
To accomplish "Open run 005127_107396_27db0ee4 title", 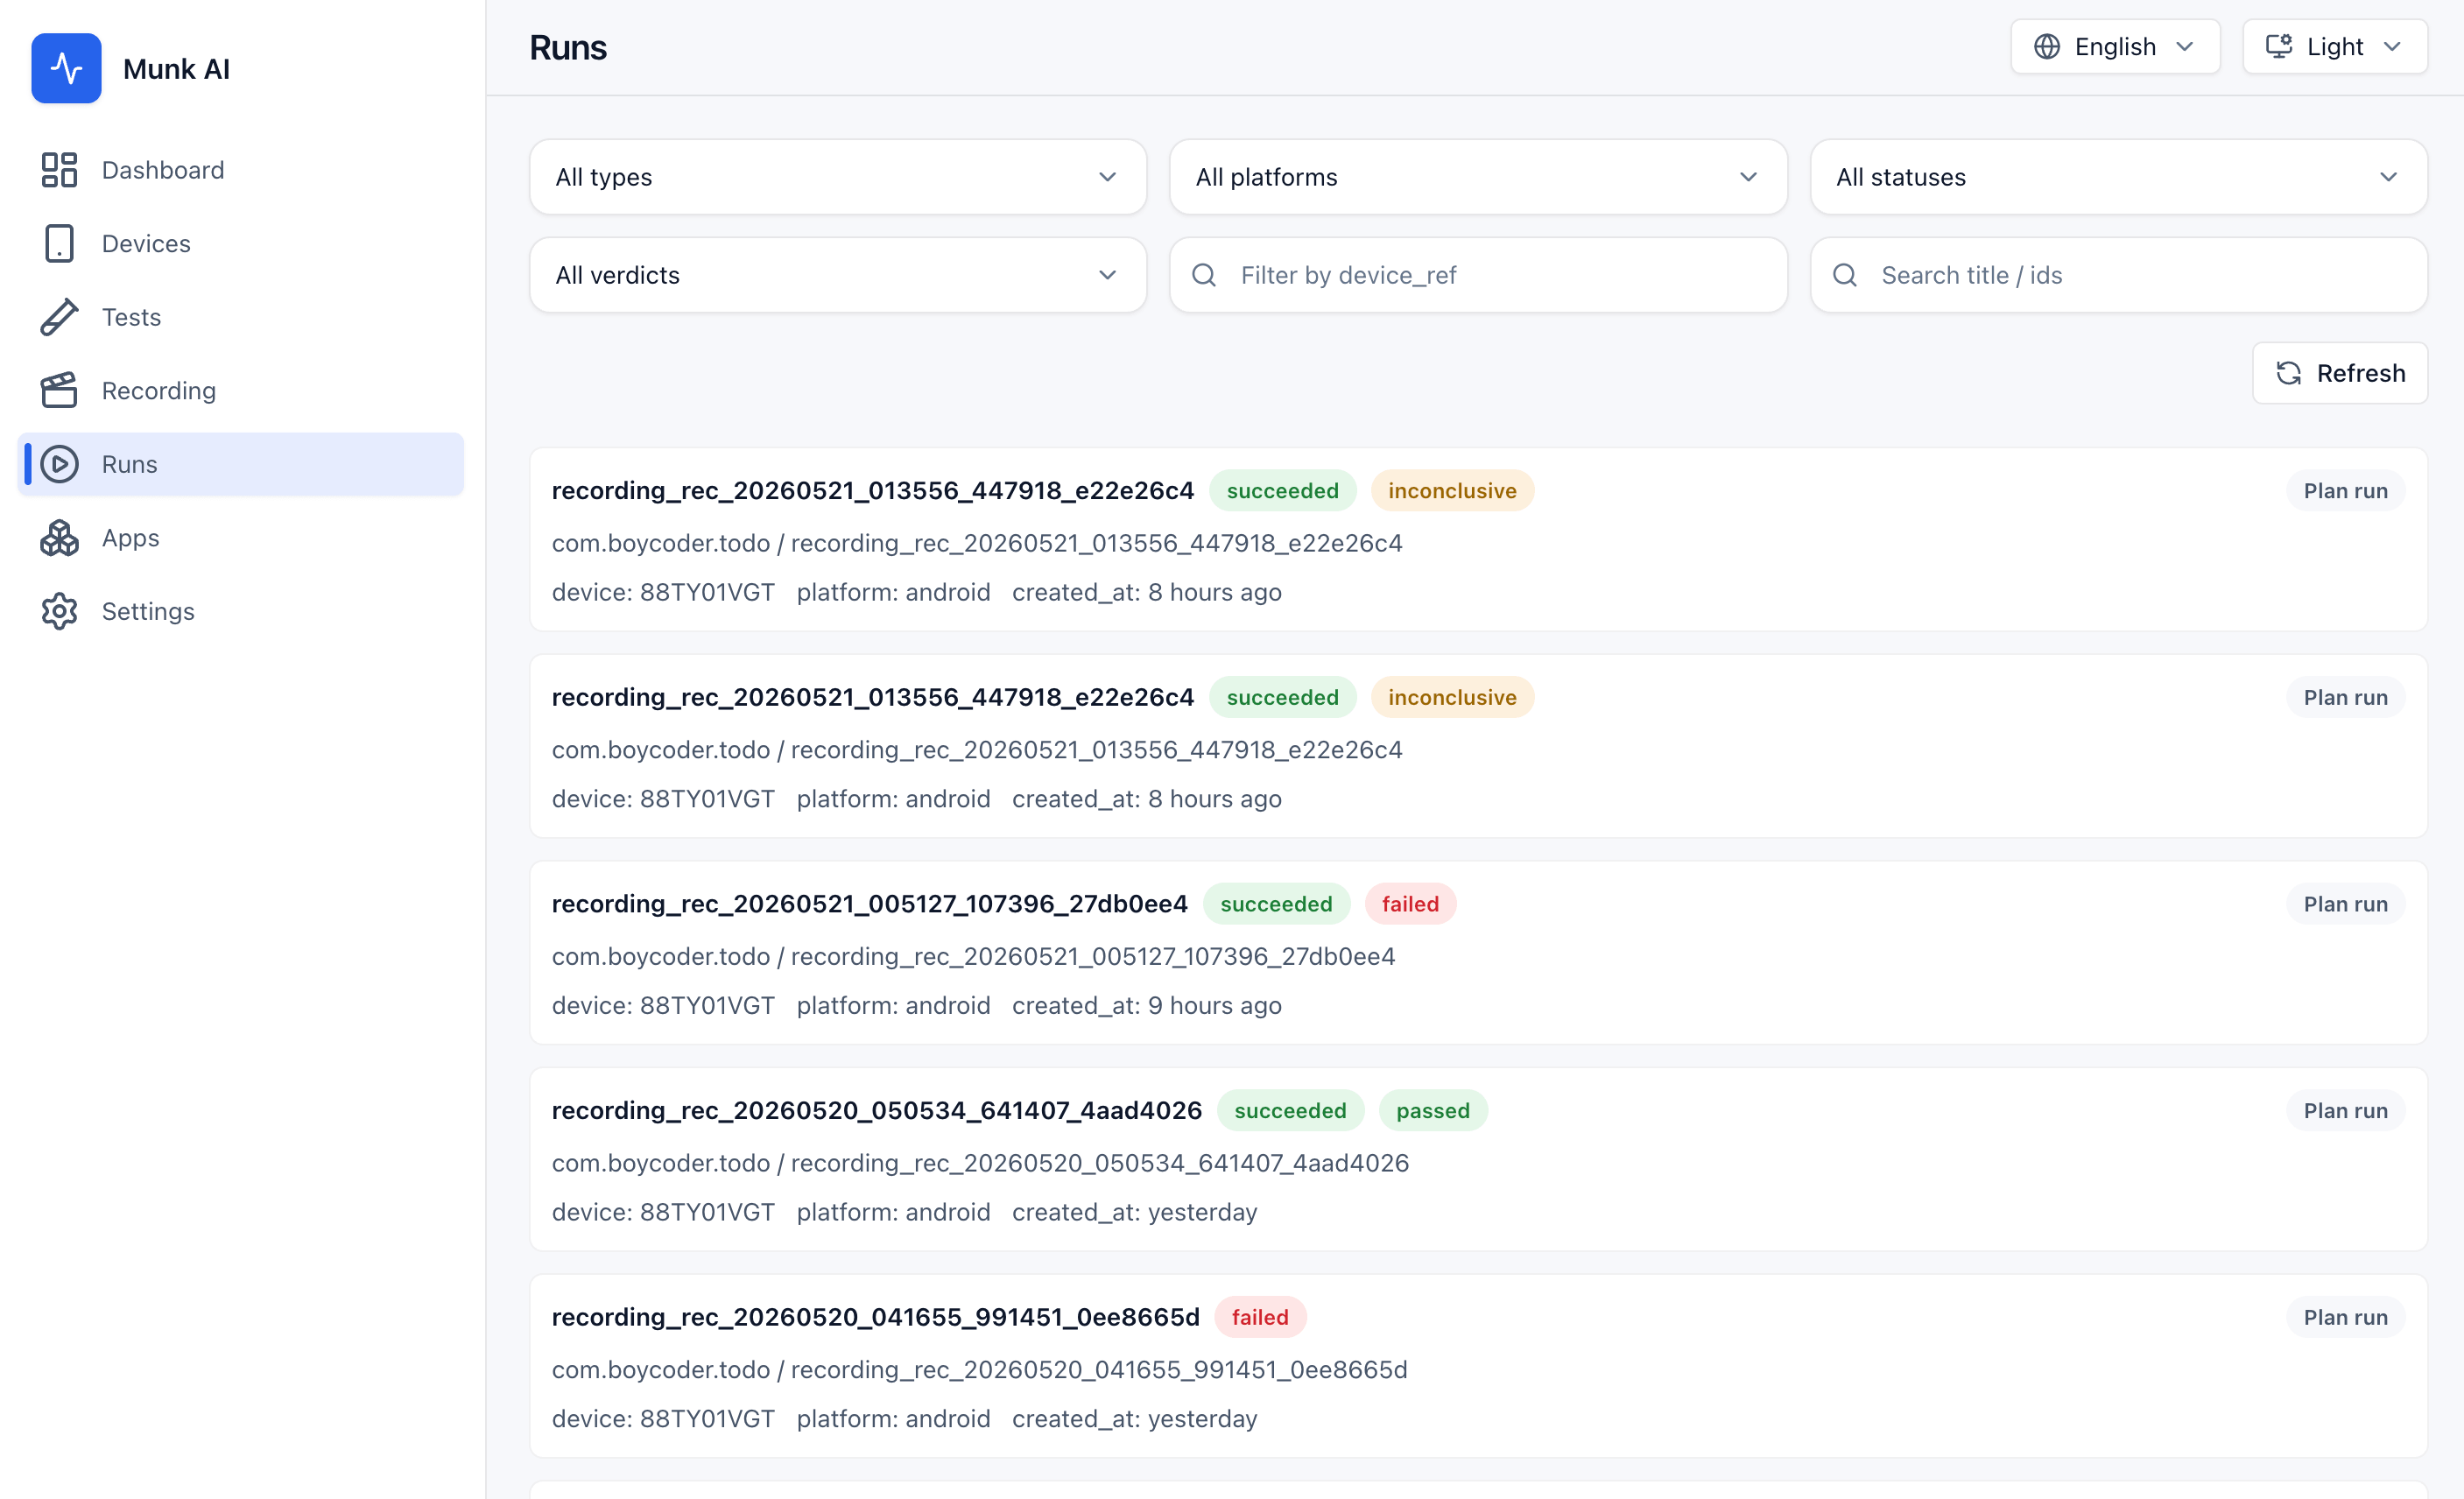I will tap(869, 904).
